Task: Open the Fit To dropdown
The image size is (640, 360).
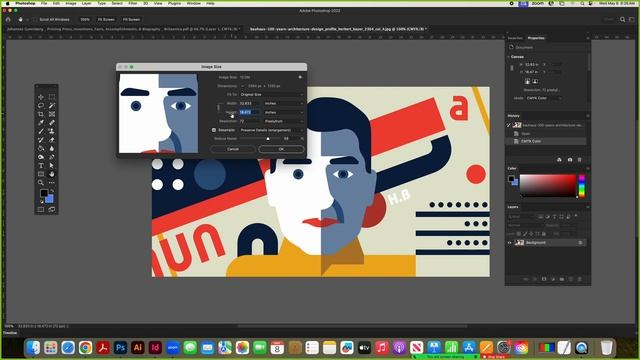Action: click(x=272, y=94)
